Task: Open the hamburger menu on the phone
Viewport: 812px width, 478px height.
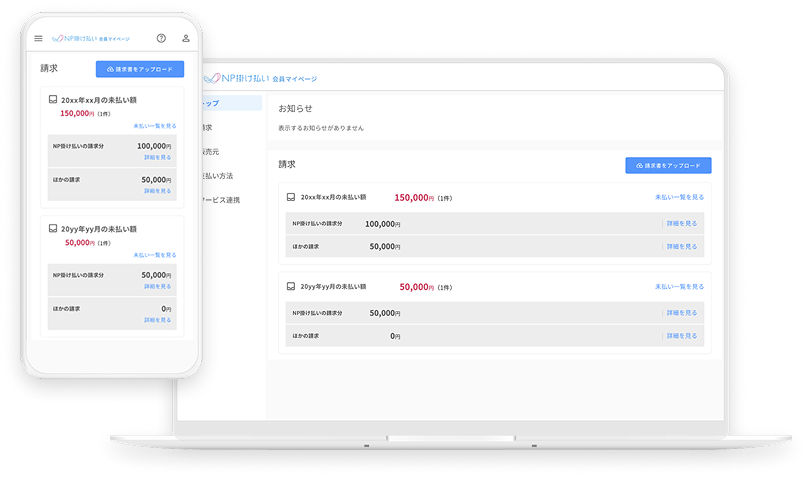Action: [38, 38]
